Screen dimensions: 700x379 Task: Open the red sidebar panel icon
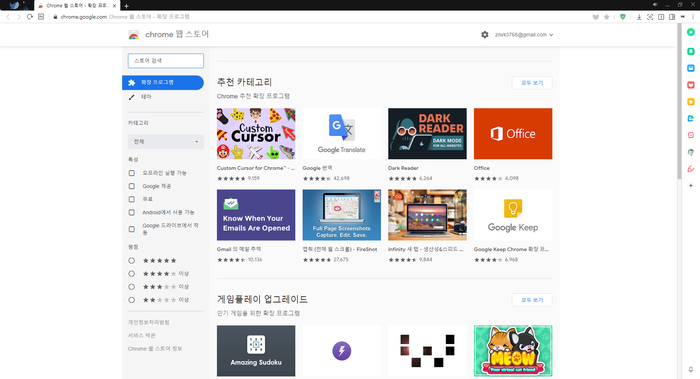pos(691,85)
